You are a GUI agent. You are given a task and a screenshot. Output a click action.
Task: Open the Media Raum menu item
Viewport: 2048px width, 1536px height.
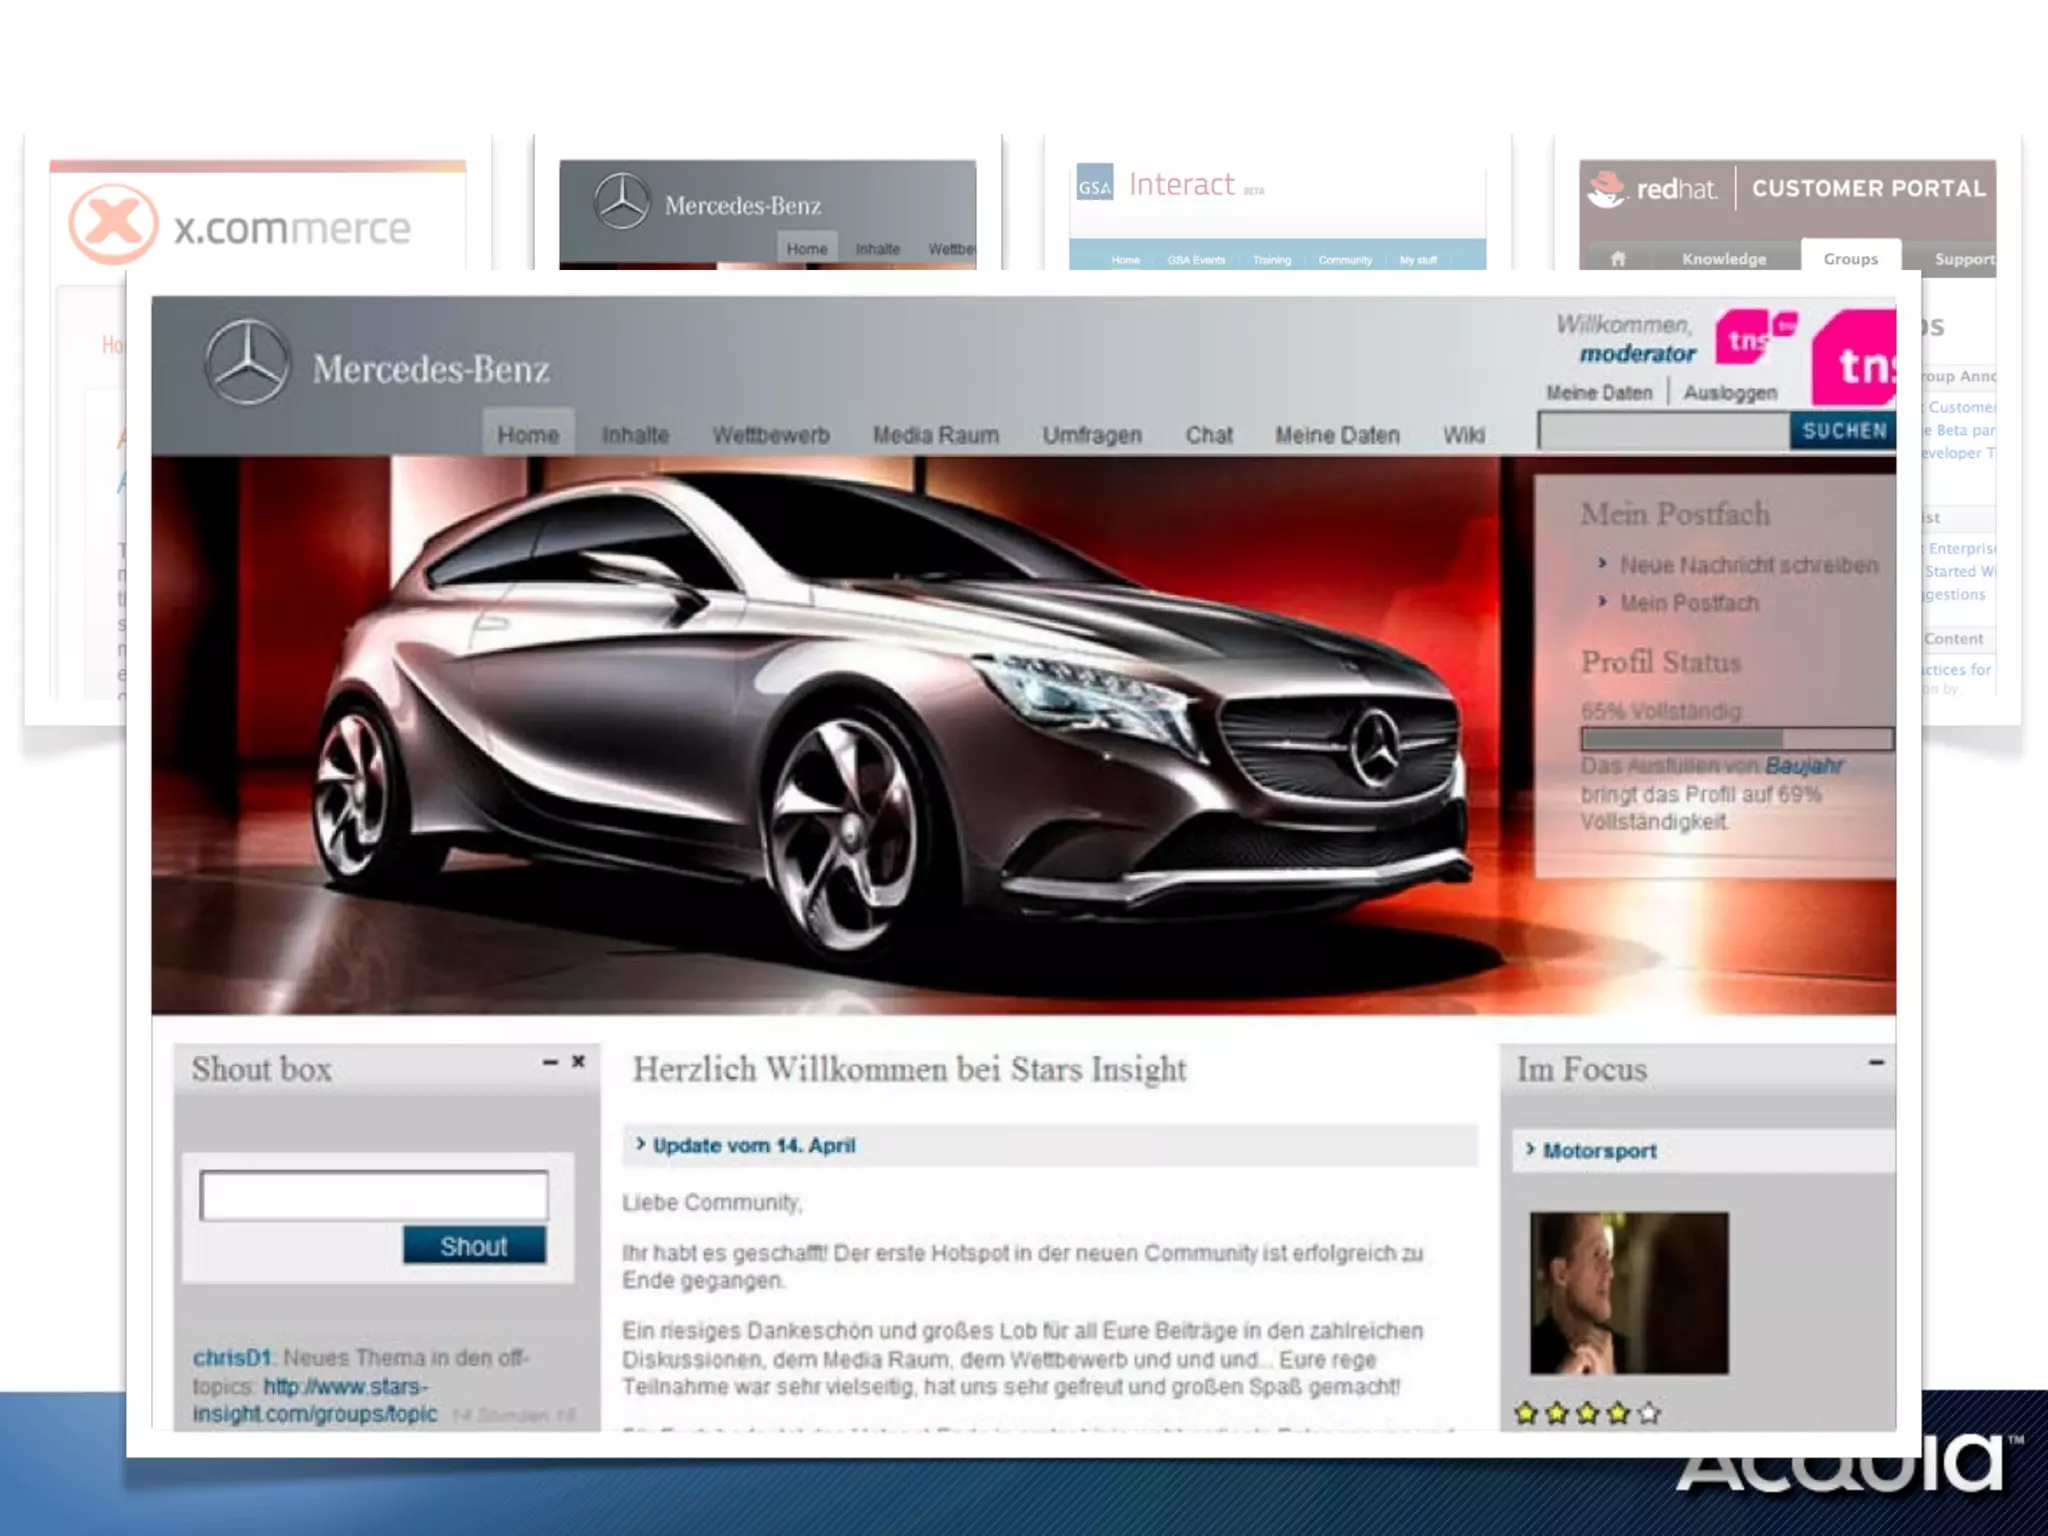(935, 435)
